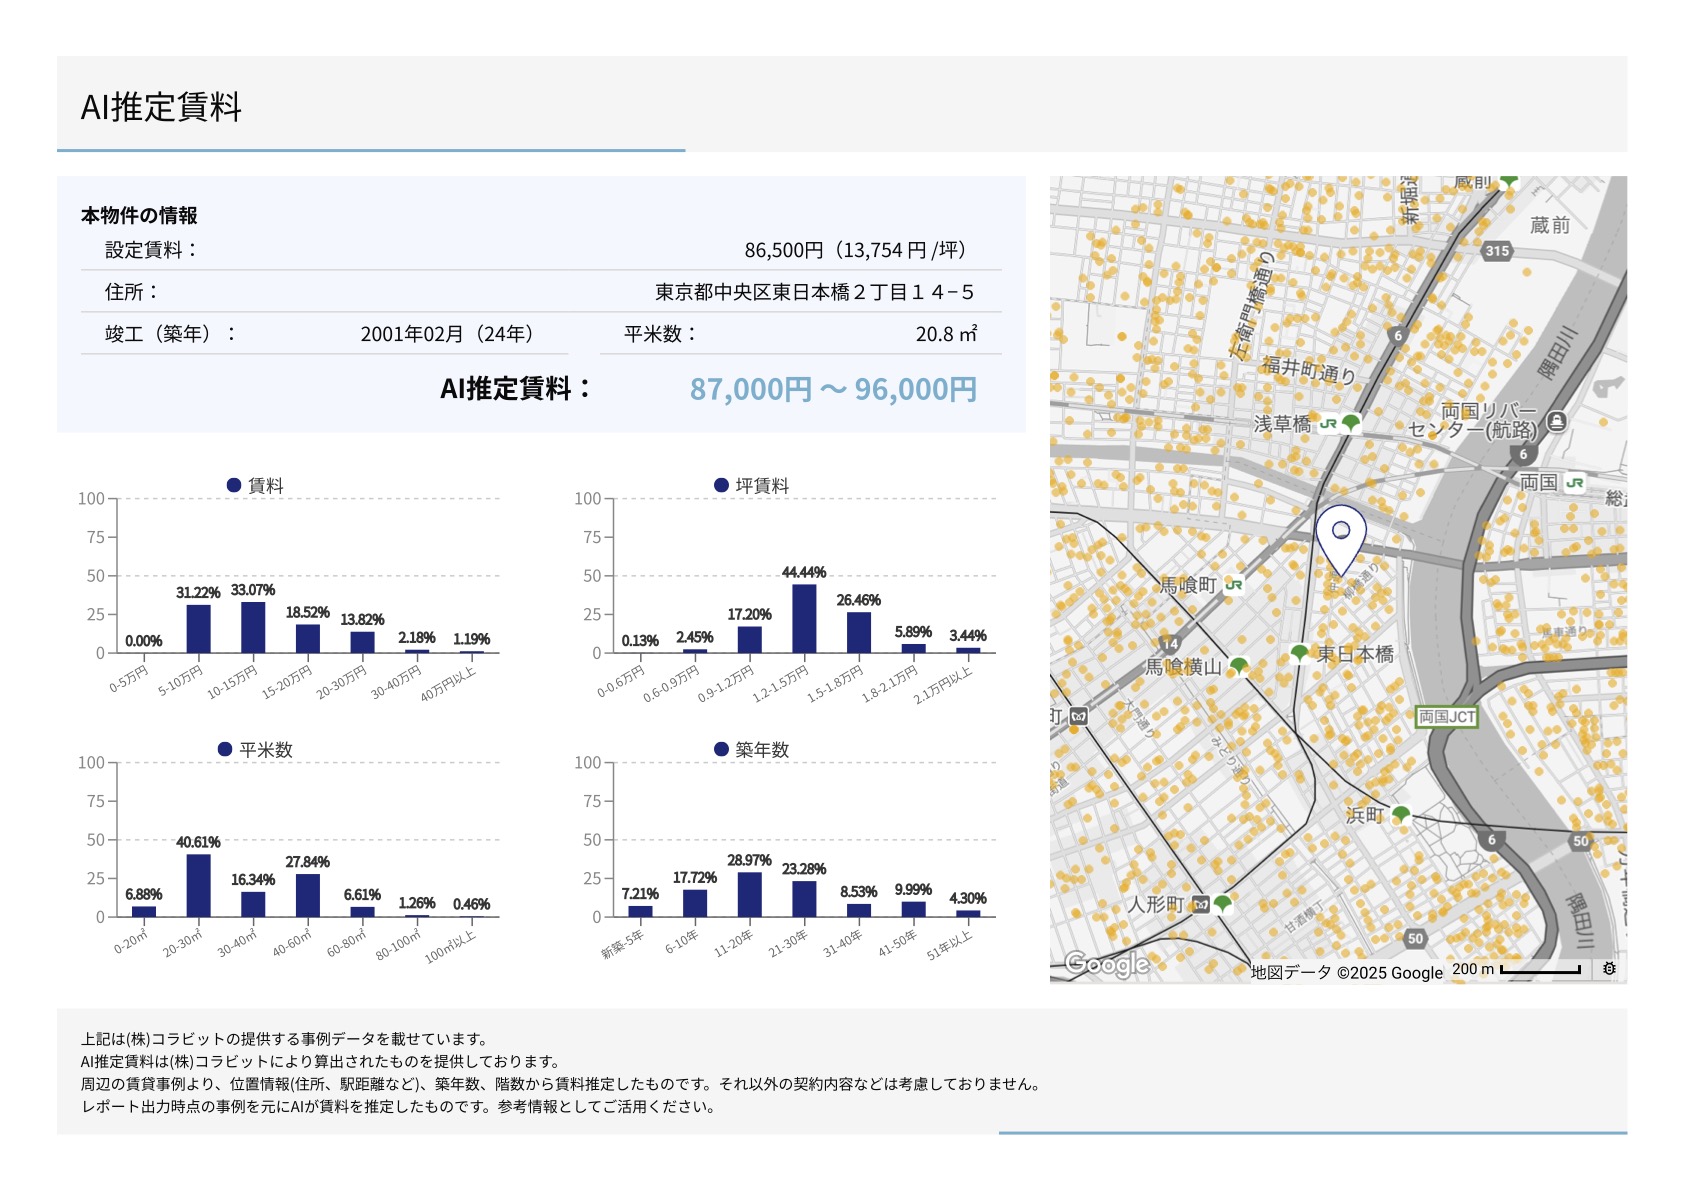Screen dimensions: 1683x1189
Task: Click the 44.44% bar in 坪賃料 chart
Action: pyautogui.click(x=804, y=618)
